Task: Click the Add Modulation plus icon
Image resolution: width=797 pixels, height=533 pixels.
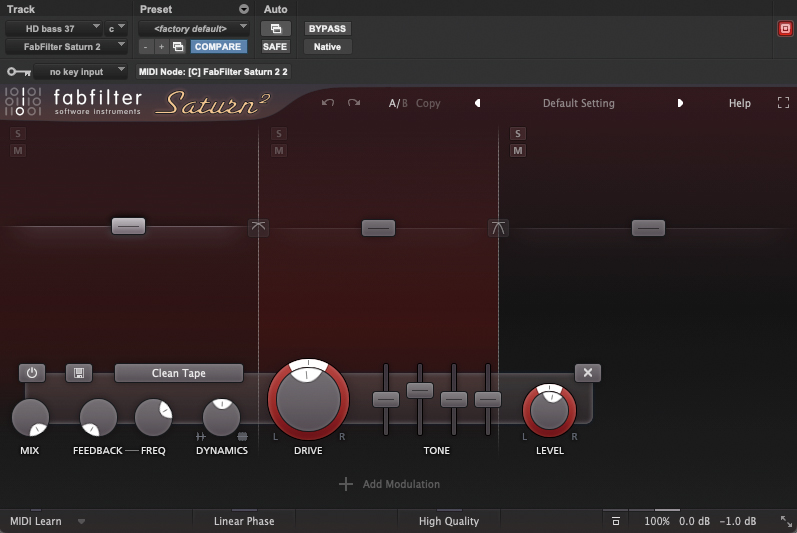Action: (x=346, y=484)
